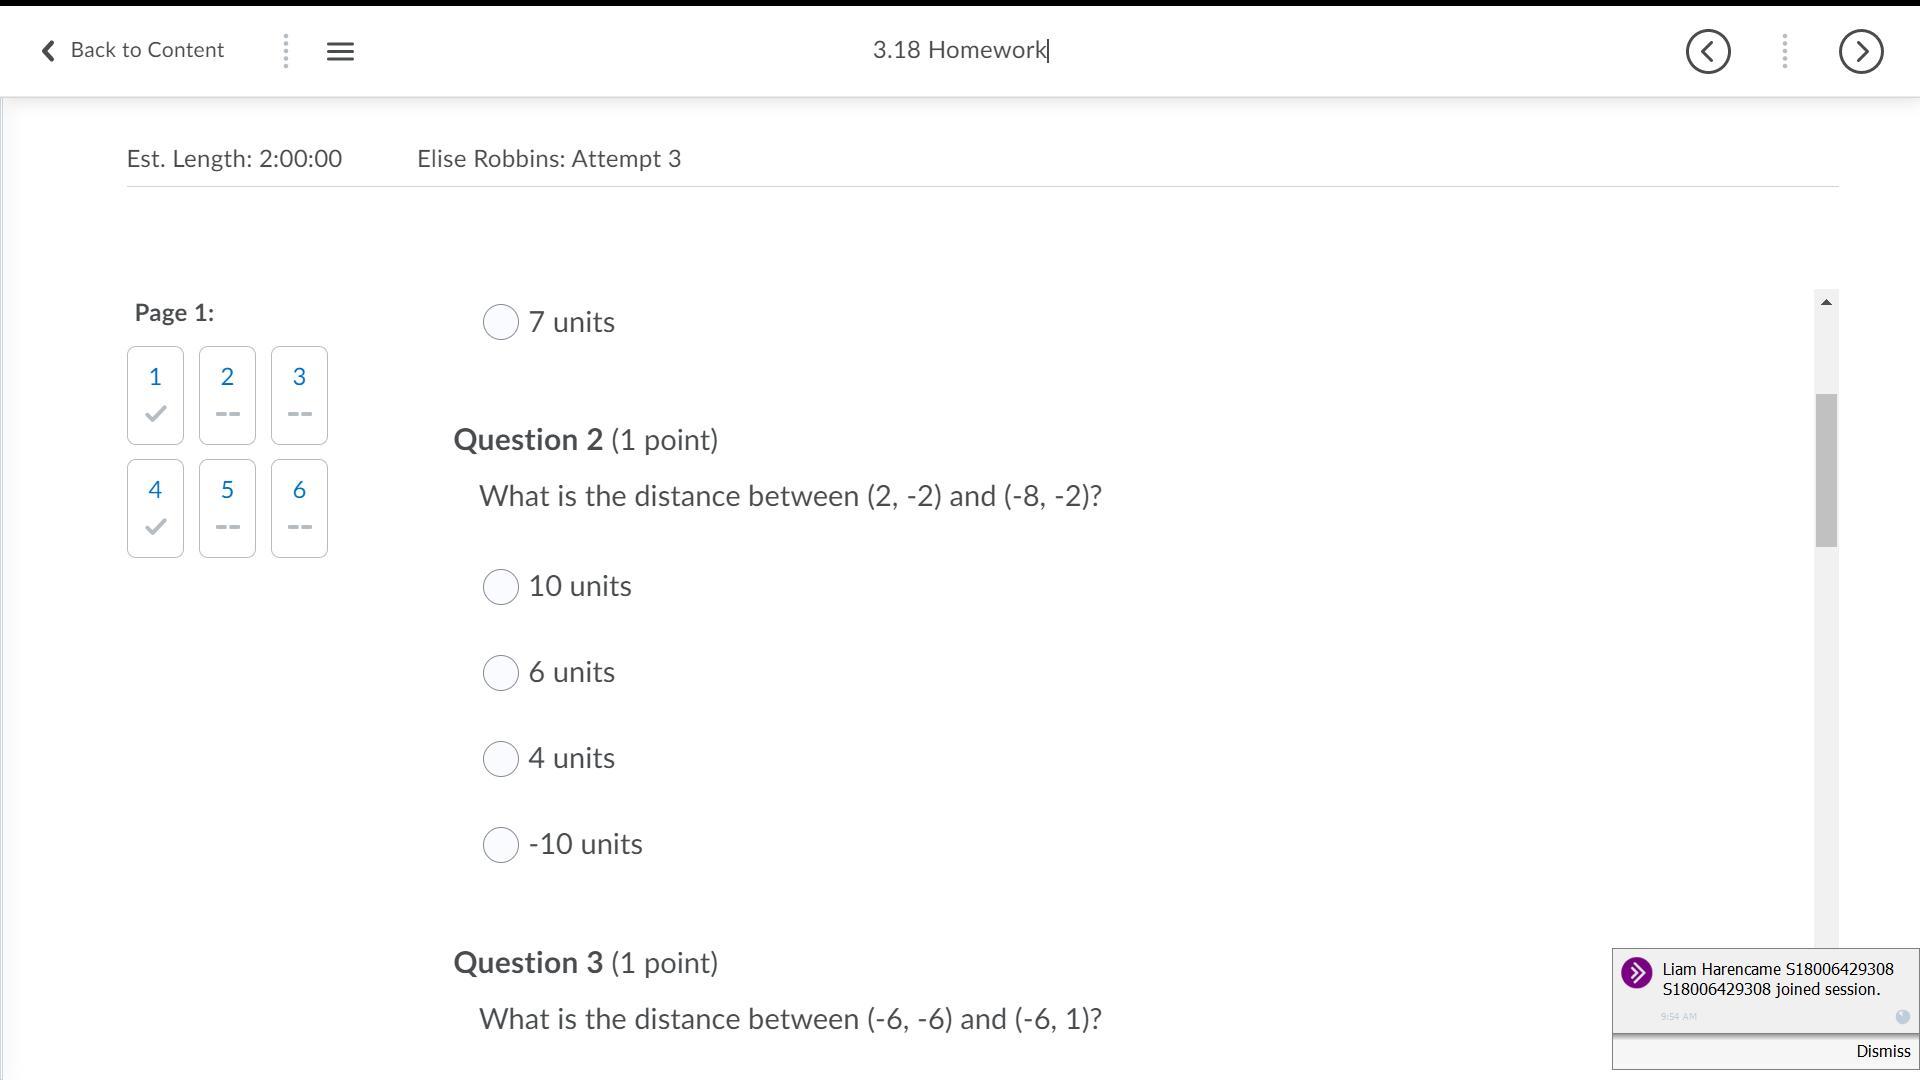Click the purple notification icon in popup
The width and height of the screenshot is (1920, 1080).
point(1637,973)
